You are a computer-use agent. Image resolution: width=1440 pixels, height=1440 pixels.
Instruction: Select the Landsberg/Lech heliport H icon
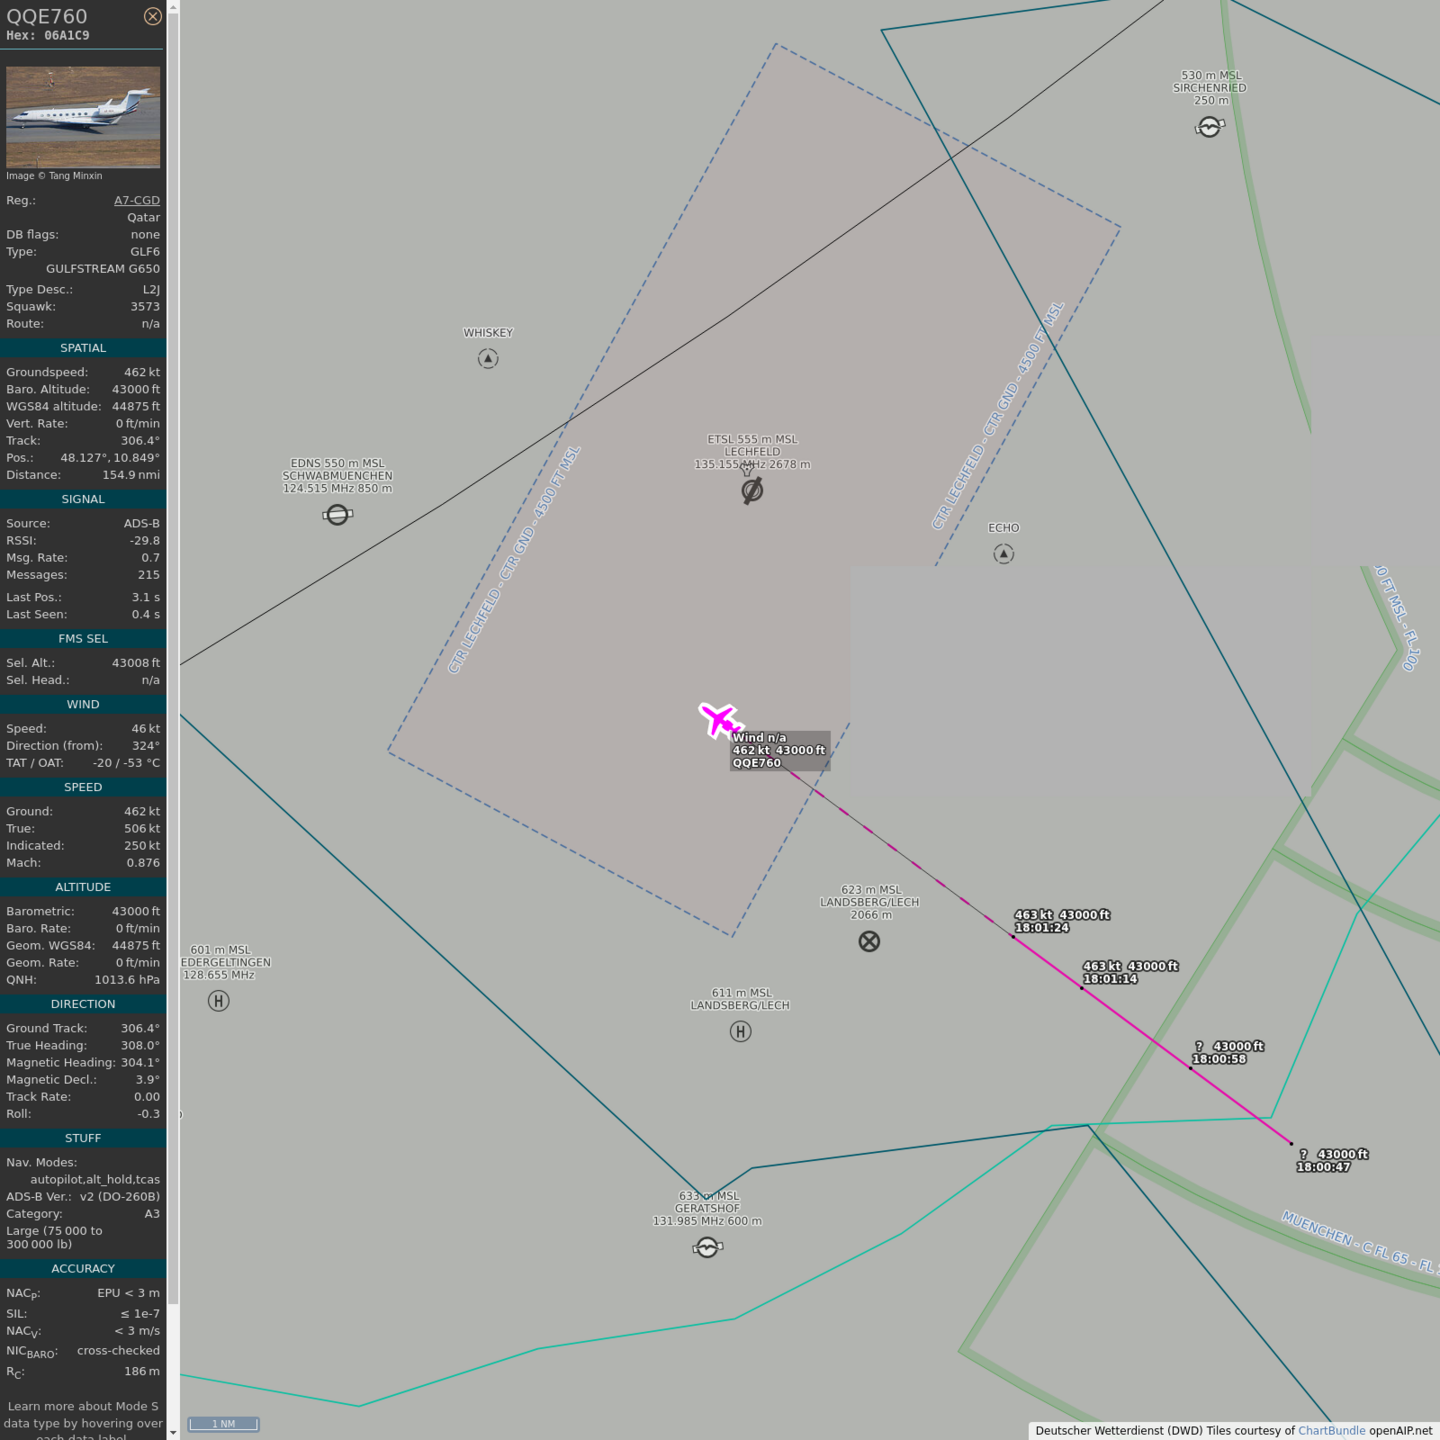(x=740, y=1032)
